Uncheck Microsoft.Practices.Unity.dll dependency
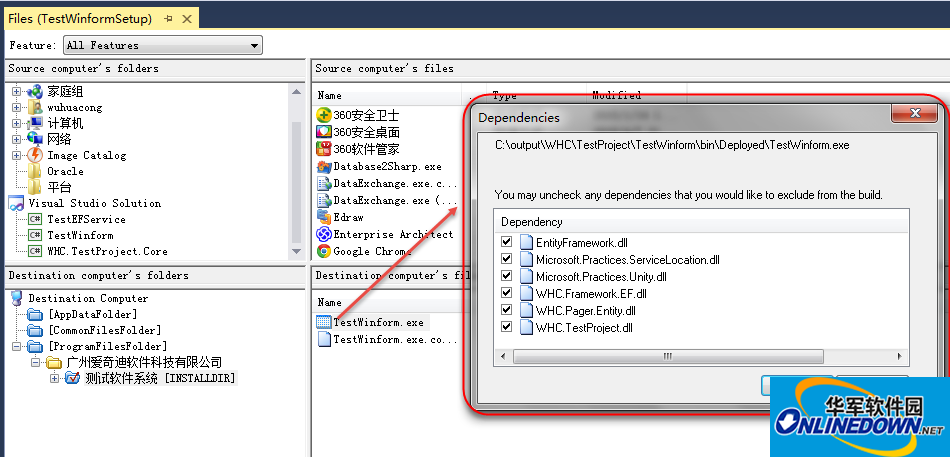Screen dimensions: 950x457 pos(507,276)
